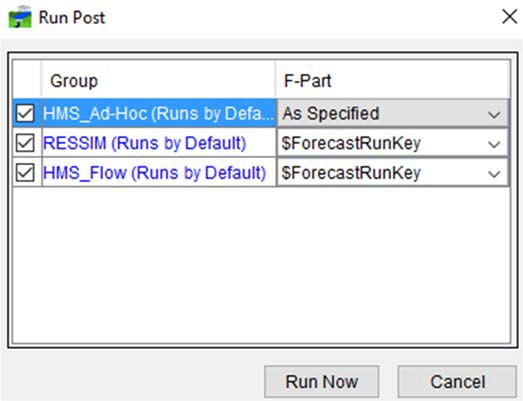The width and height of the screenshot is (523, 401).
Task: Disable the HMS_Flow group checkbox
Action: (25, 172)
